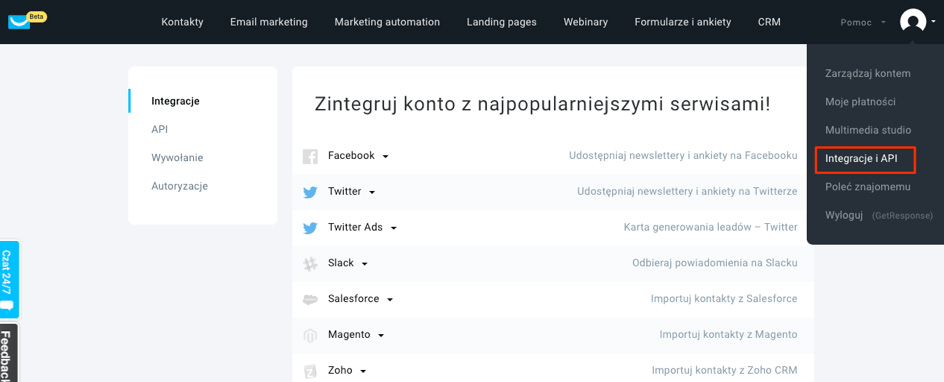The width and height of the screenshot is (944, 382).
Task: Click the Magento logo icon
Action: click(x=310, y=336)
